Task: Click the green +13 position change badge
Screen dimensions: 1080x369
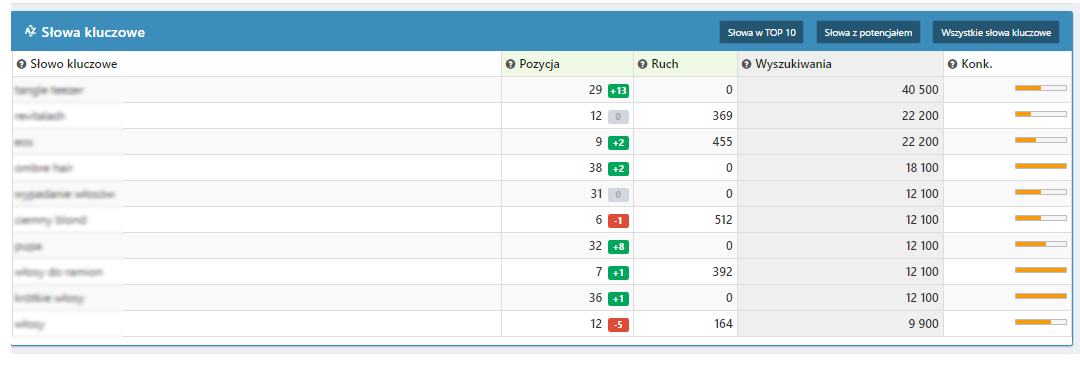Action: 618,90
